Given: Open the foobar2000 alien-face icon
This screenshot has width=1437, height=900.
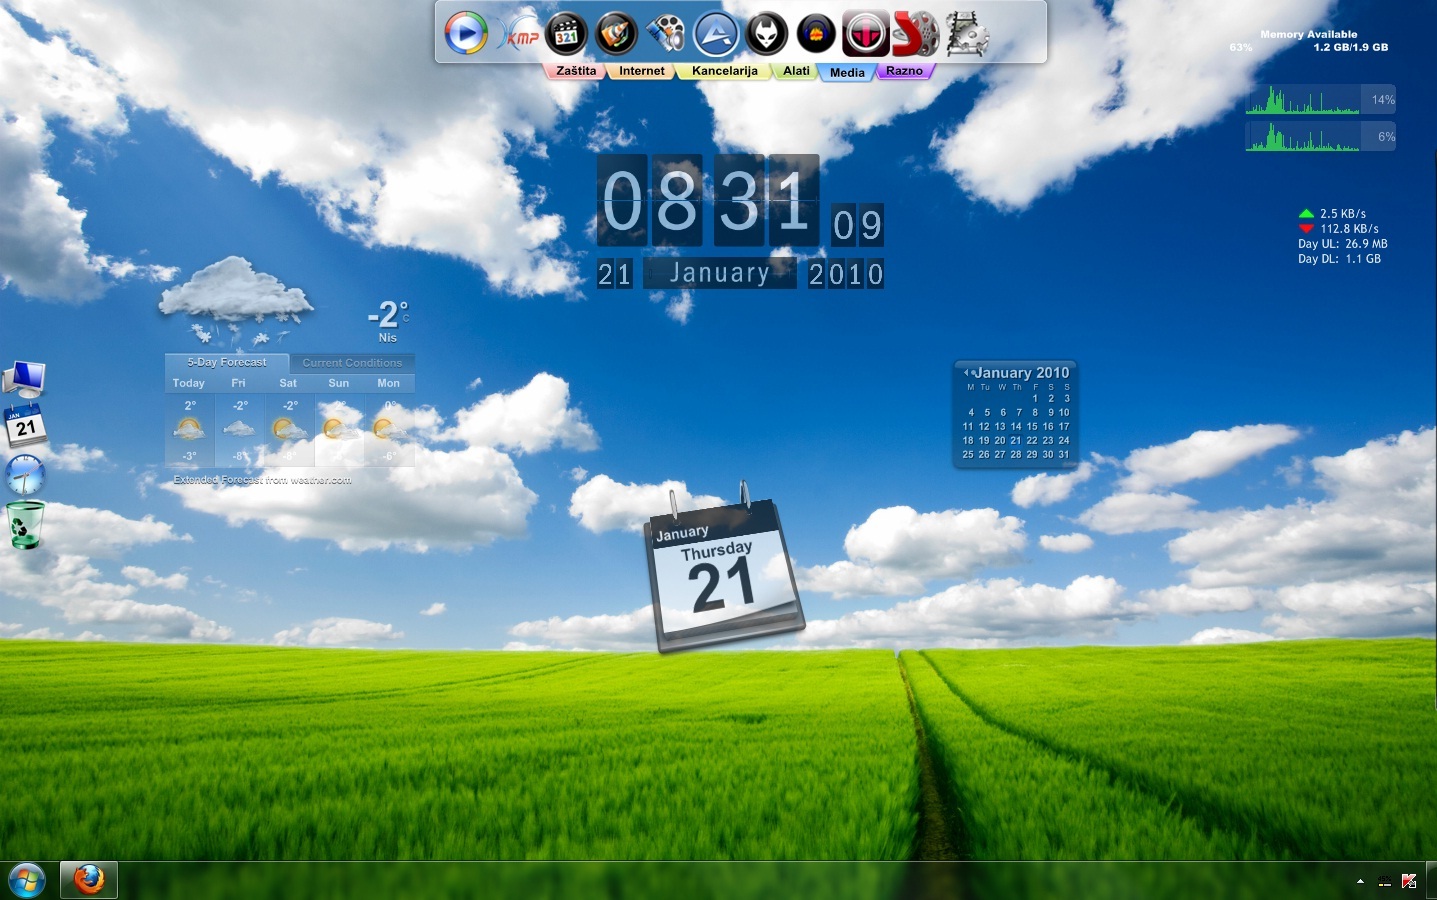Looking at the screenshot, I should click(766, 34).
